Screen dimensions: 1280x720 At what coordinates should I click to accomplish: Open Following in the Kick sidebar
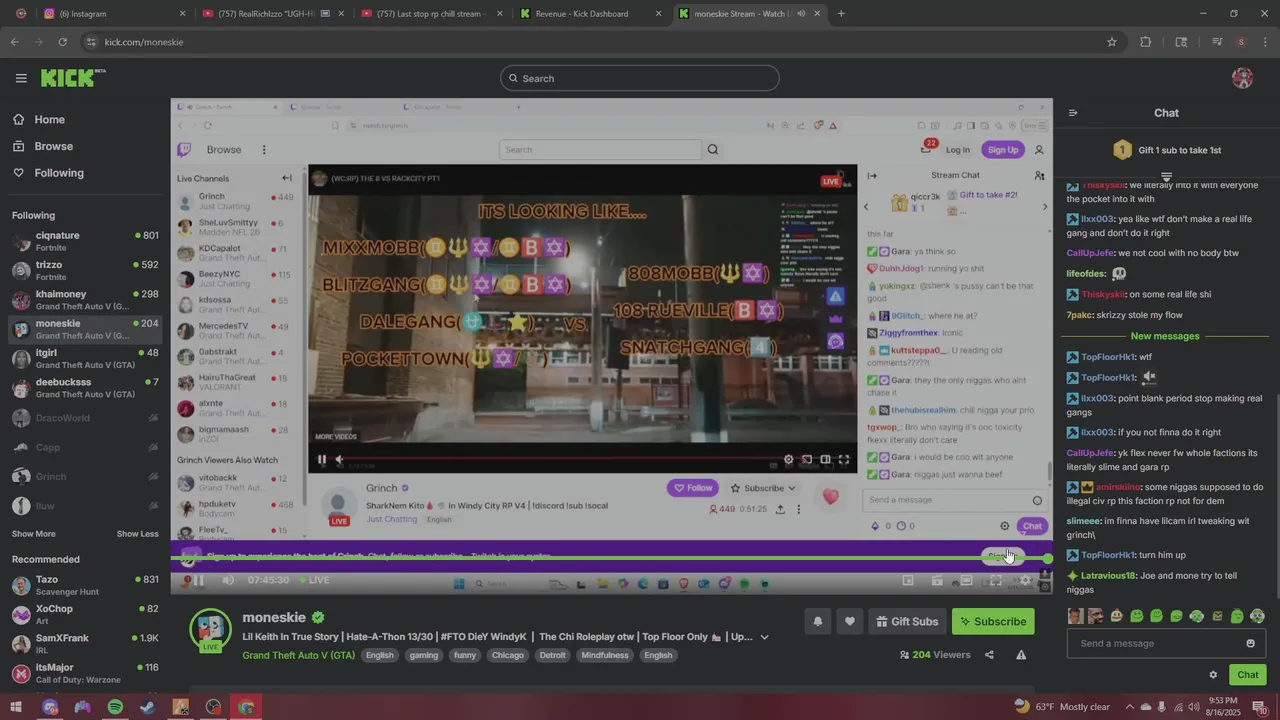tap(48, 173)
